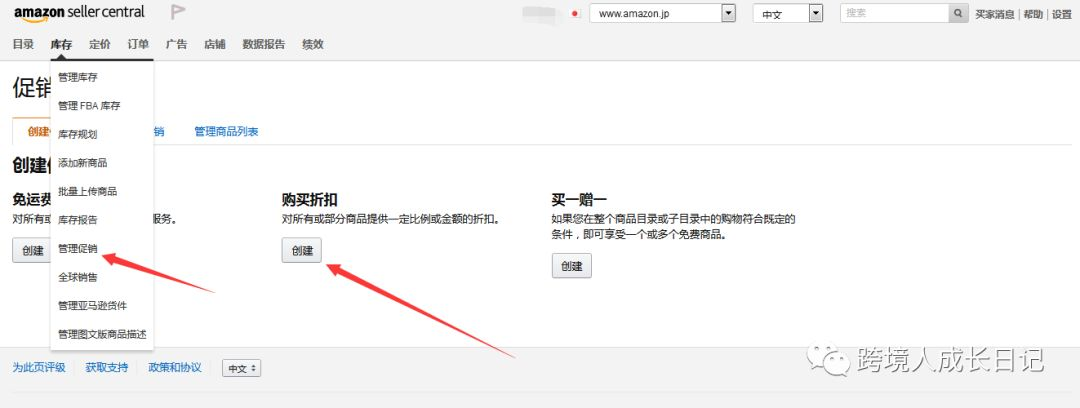This screenshot has height=408, width=1080.
Task: Click 创建 button under 买一赠一
Action: pos(572,266)
